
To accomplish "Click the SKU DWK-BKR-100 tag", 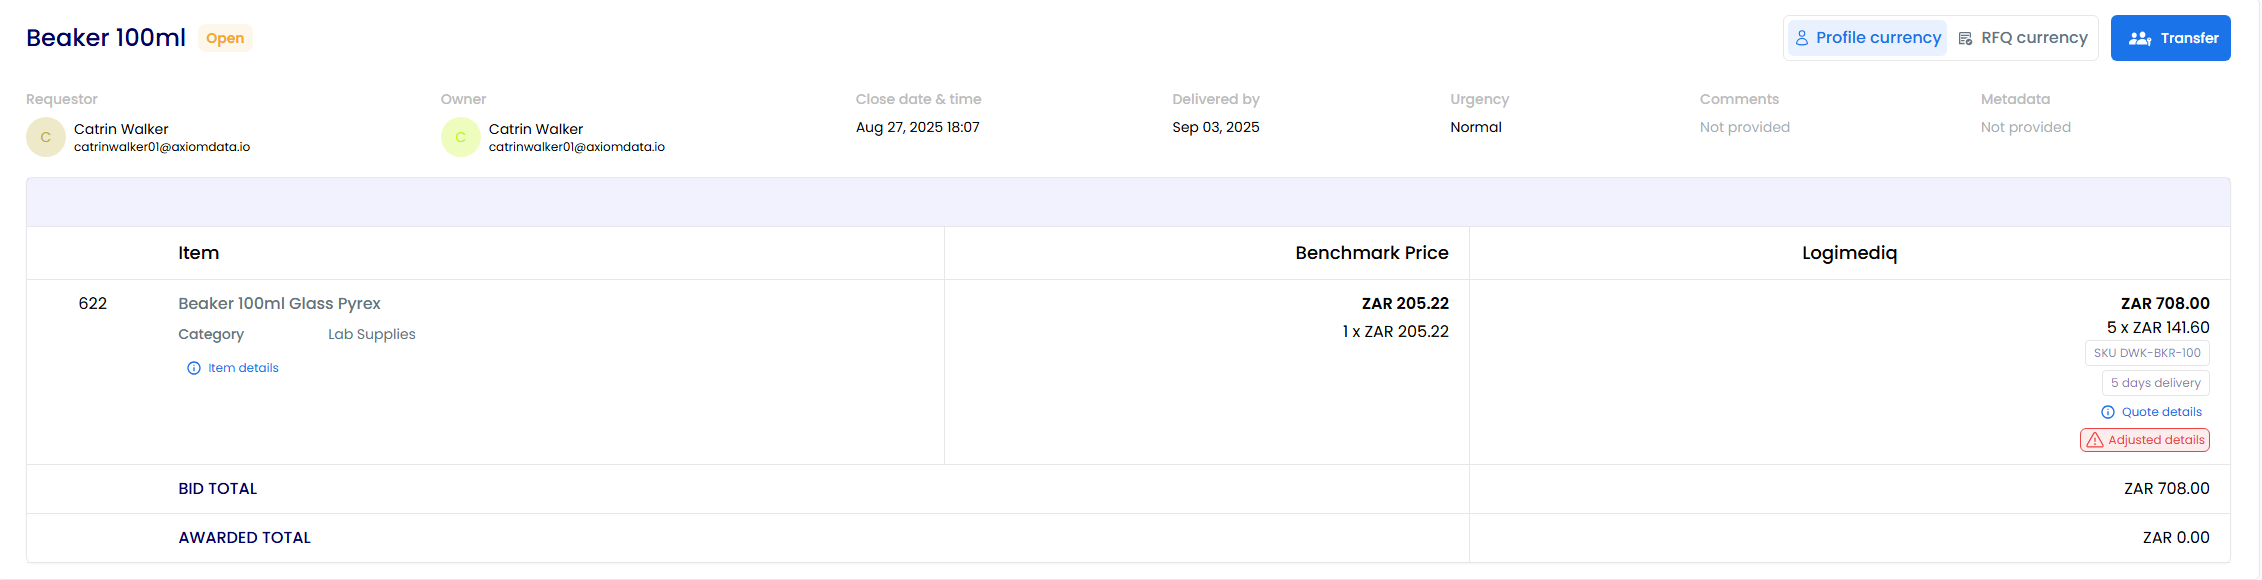I will (x=2147, y=353).
